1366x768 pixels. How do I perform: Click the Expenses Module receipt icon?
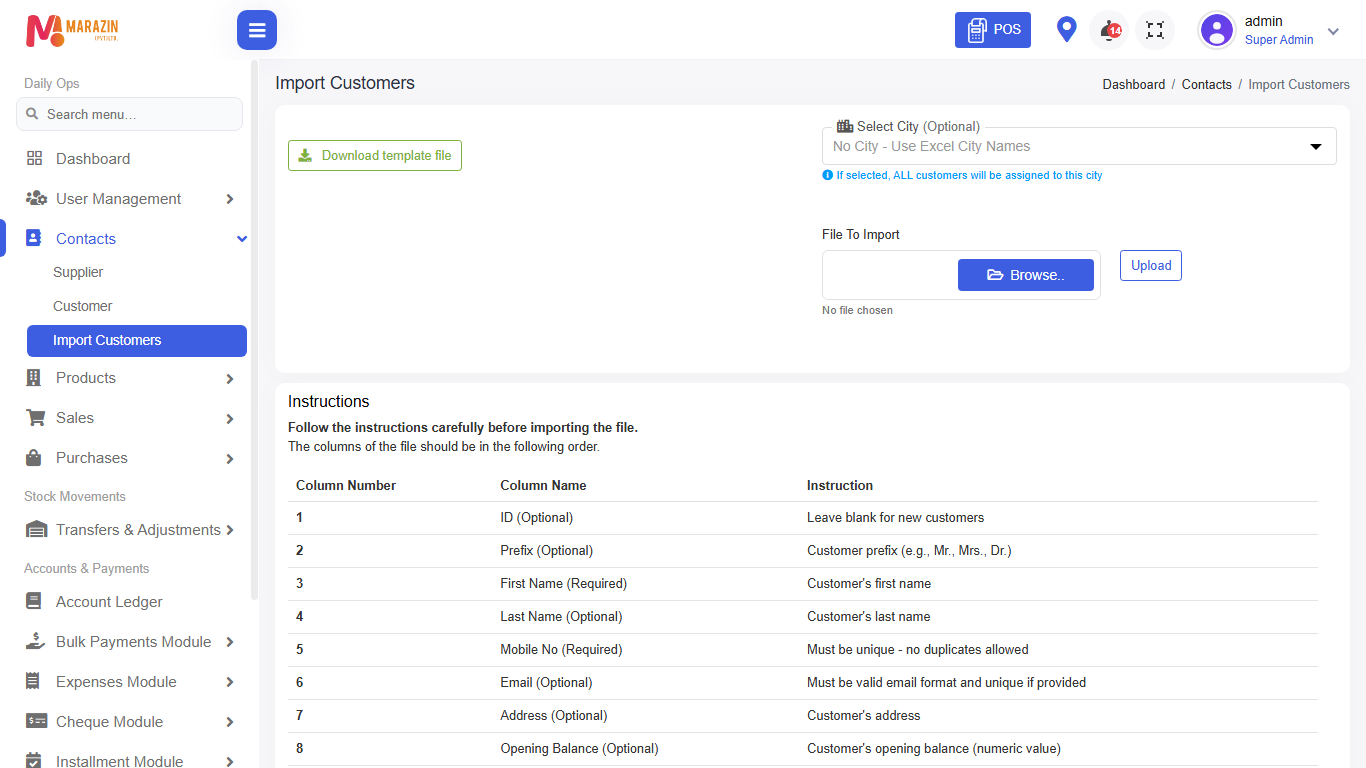pos(34,681)
